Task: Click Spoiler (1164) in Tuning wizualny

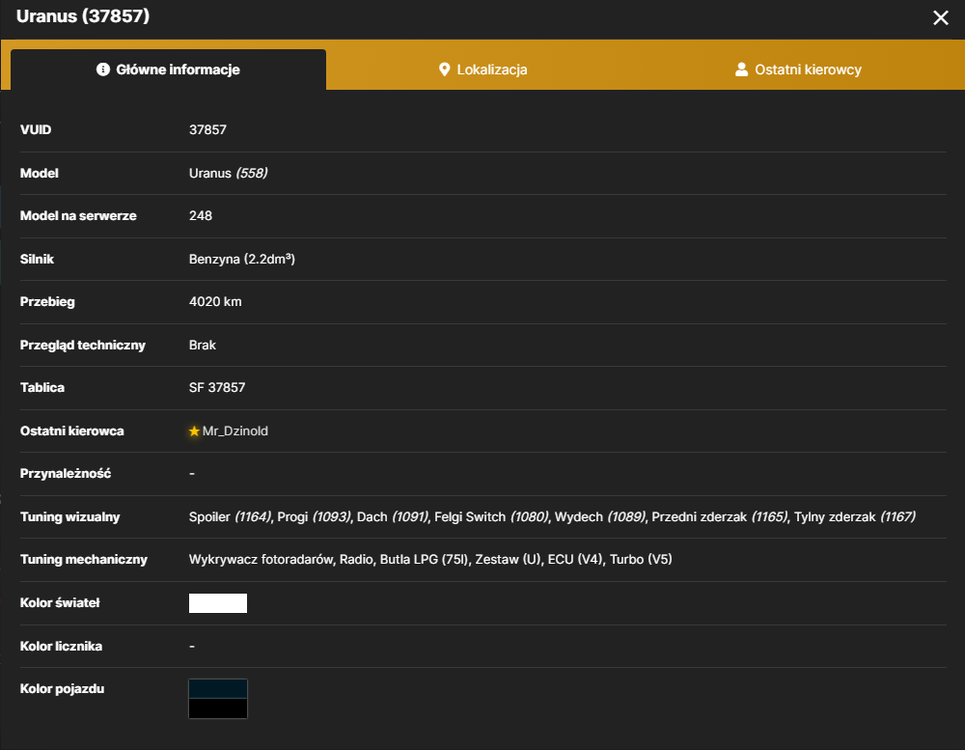Action: (230, 517)
